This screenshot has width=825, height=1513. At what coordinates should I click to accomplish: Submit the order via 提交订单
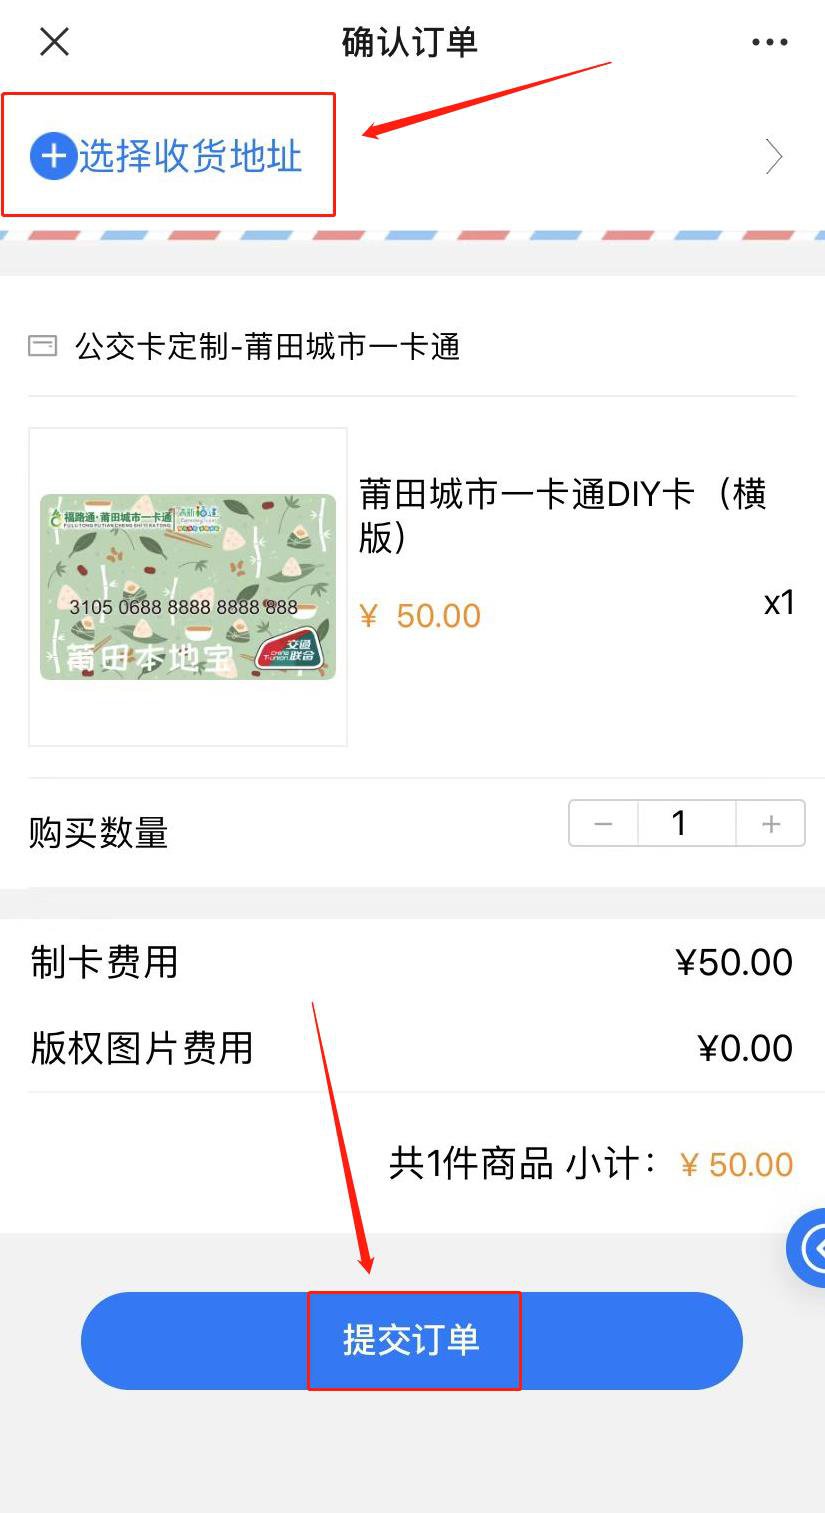pyautogui.click(x=412, y=1340)
